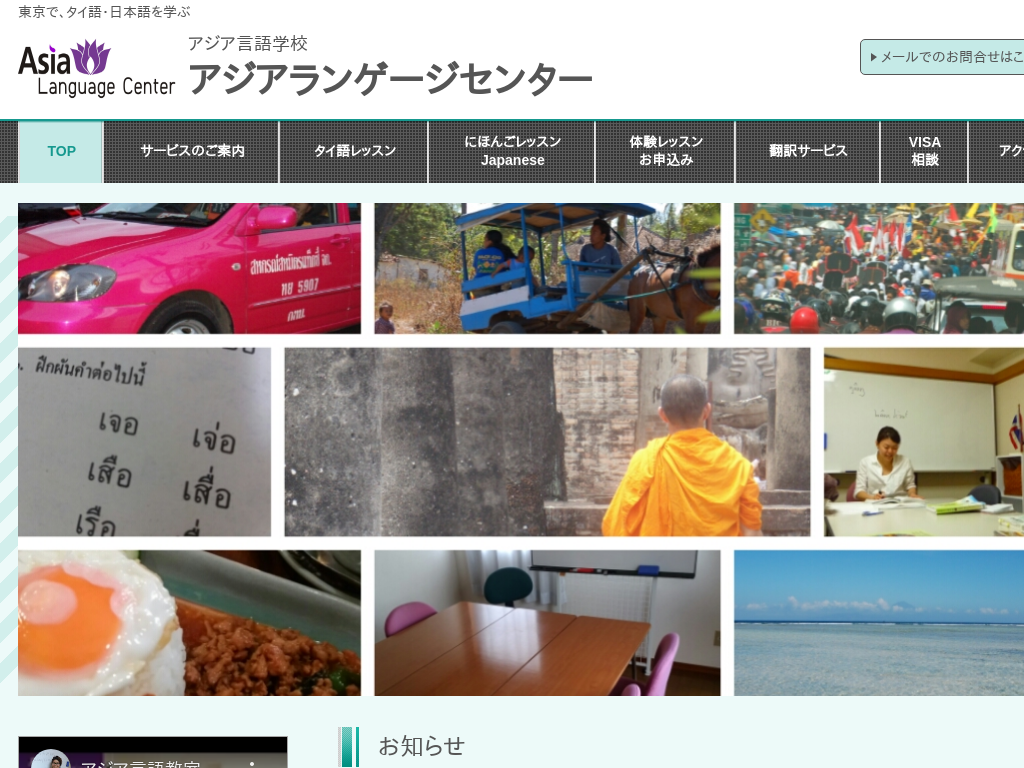Click the アジア言語学校 subtitle text
The image size is (1024, 768).
(248, 44)
